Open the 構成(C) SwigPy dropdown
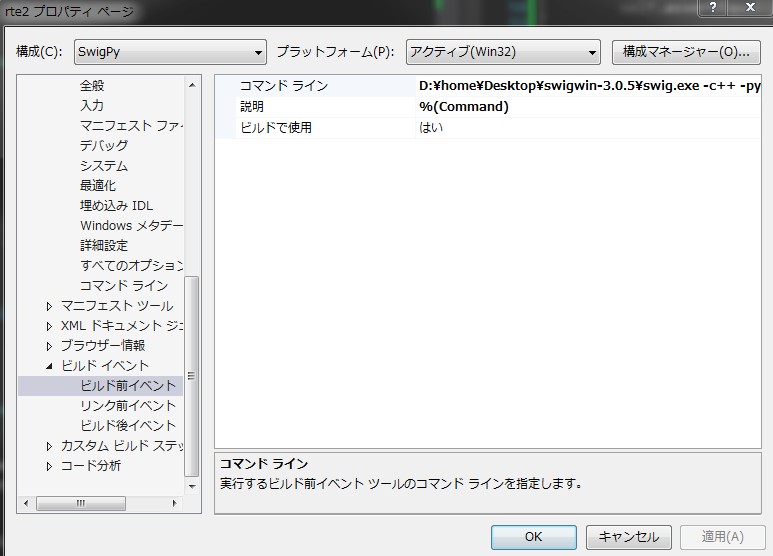This screenshot has width=773, height=556. tap(170, 52)
